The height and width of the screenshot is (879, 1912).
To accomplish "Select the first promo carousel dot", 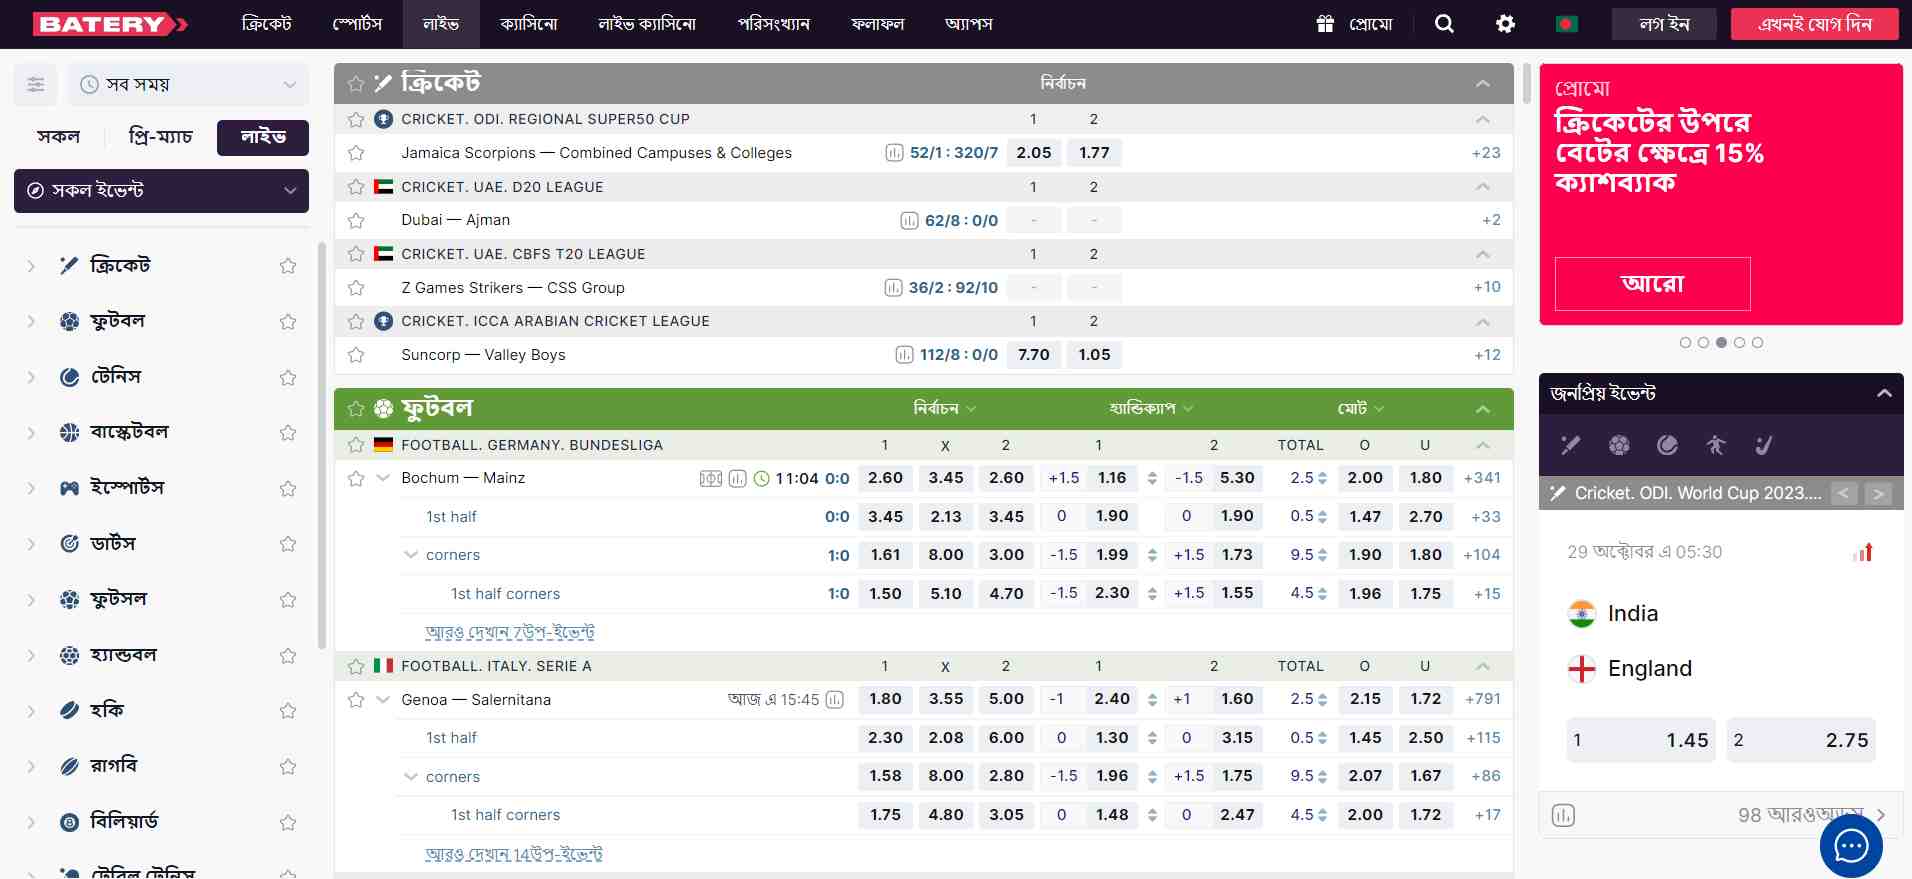I will pos(1685,343).
